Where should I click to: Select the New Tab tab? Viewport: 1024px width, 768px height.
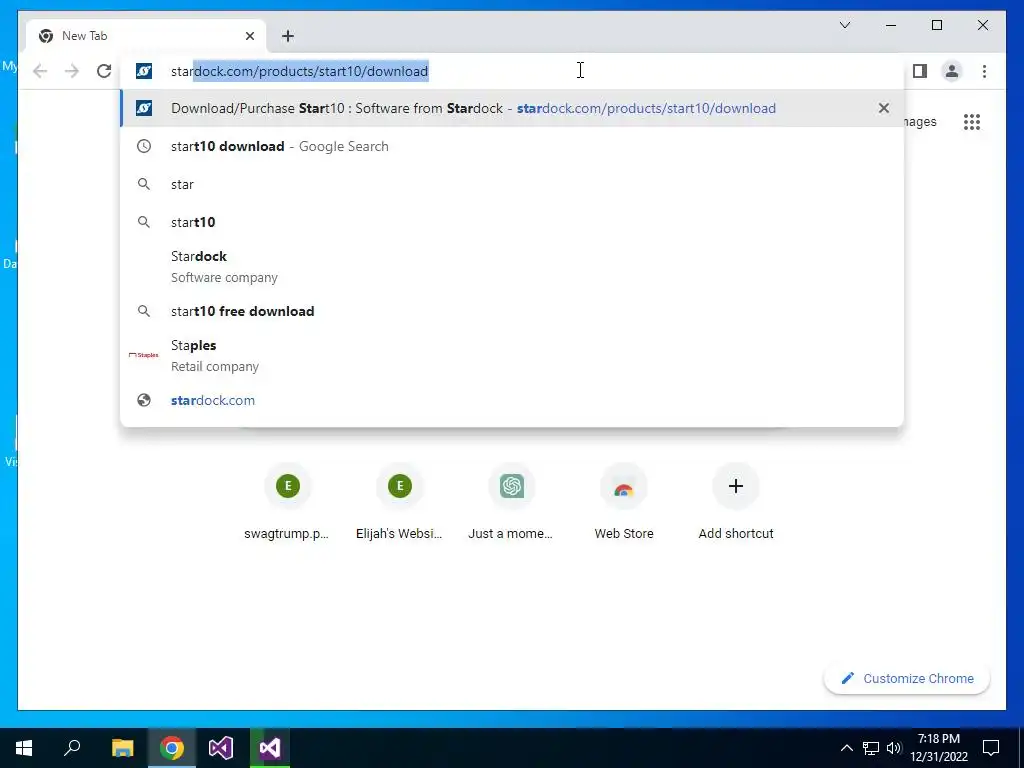tap(146, 36)
